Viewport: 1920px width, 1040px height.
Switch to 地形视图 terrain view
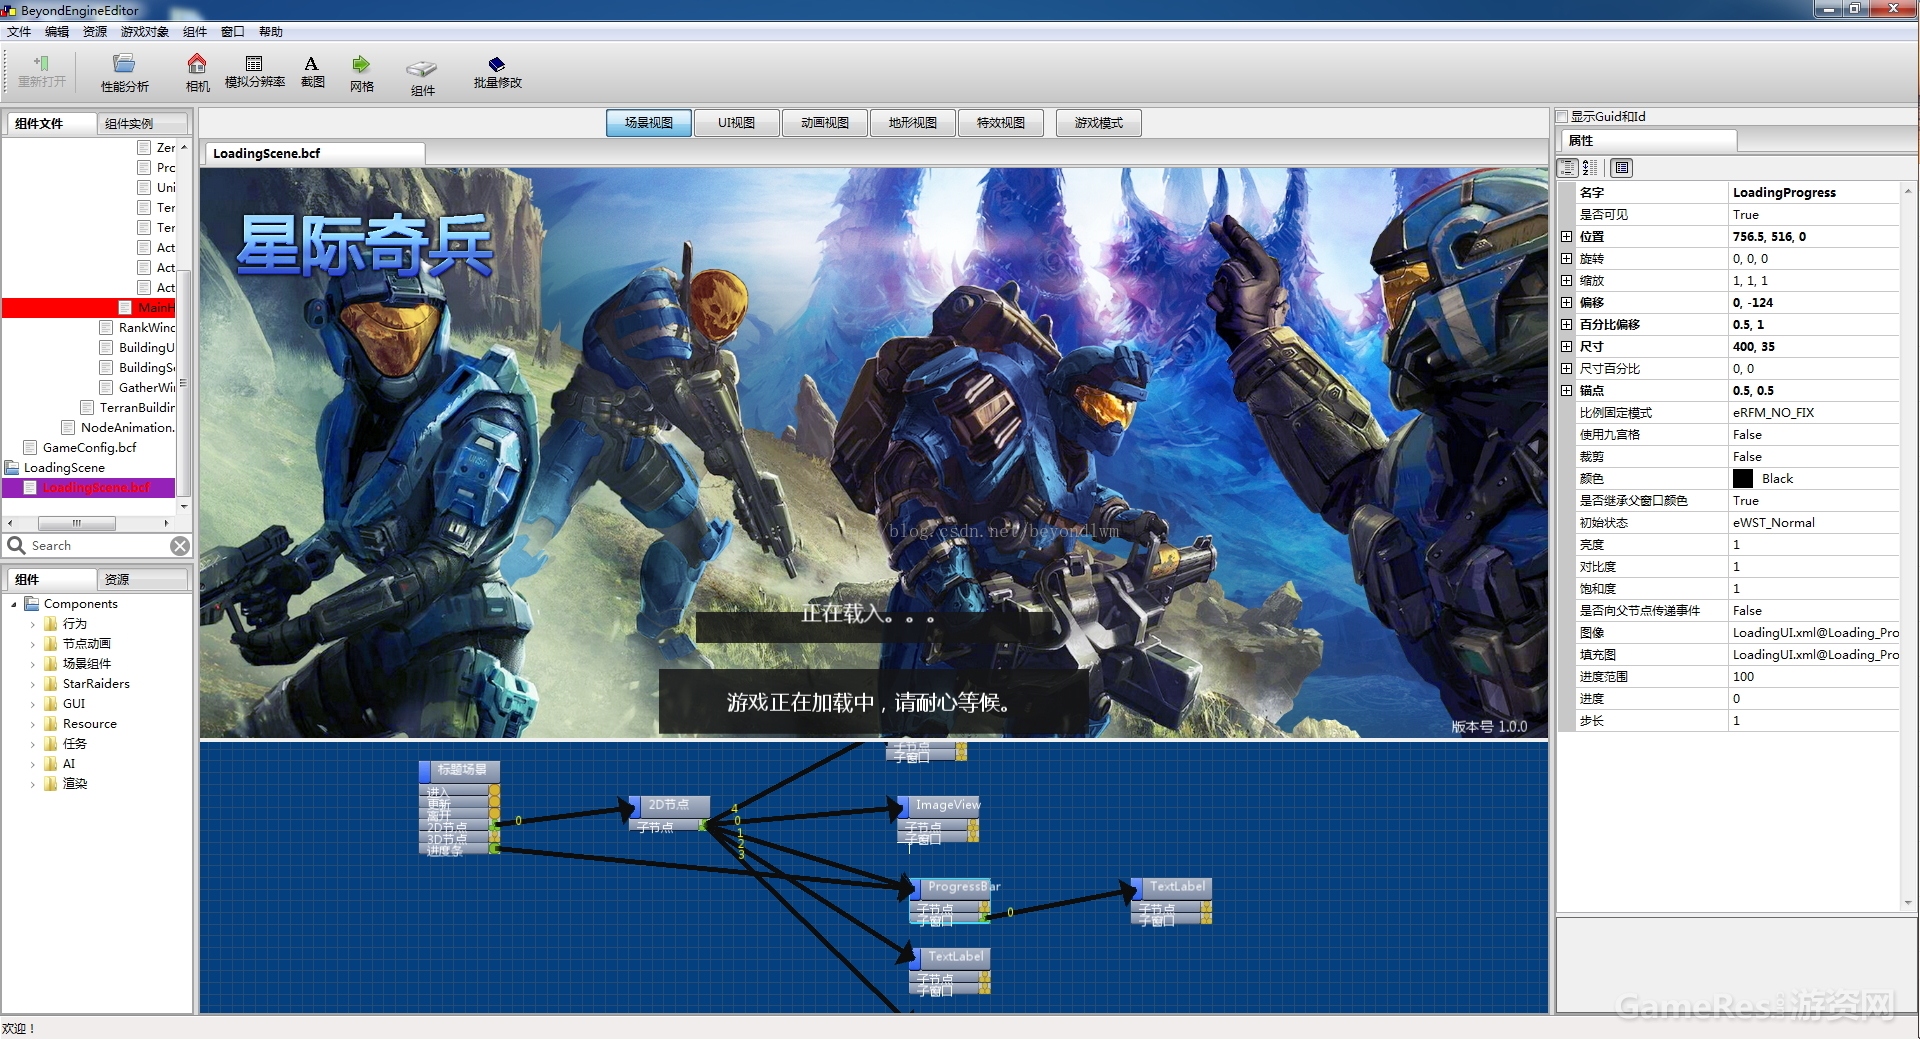[912, 123]
